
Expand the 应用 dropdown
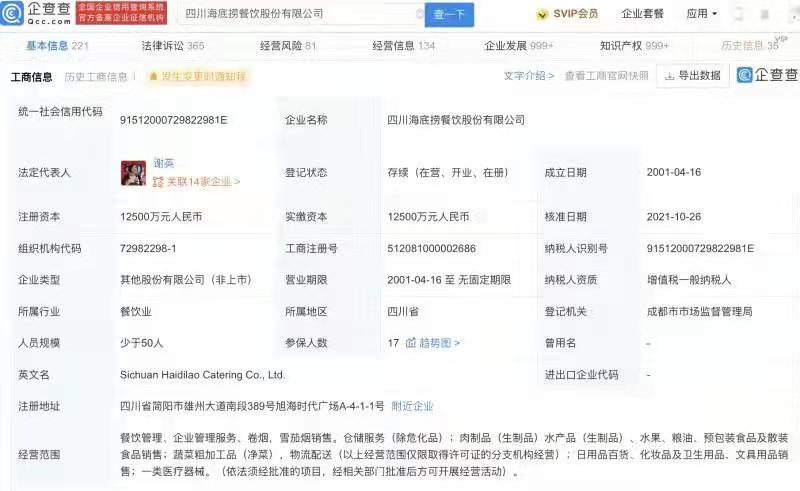(701, 14)
